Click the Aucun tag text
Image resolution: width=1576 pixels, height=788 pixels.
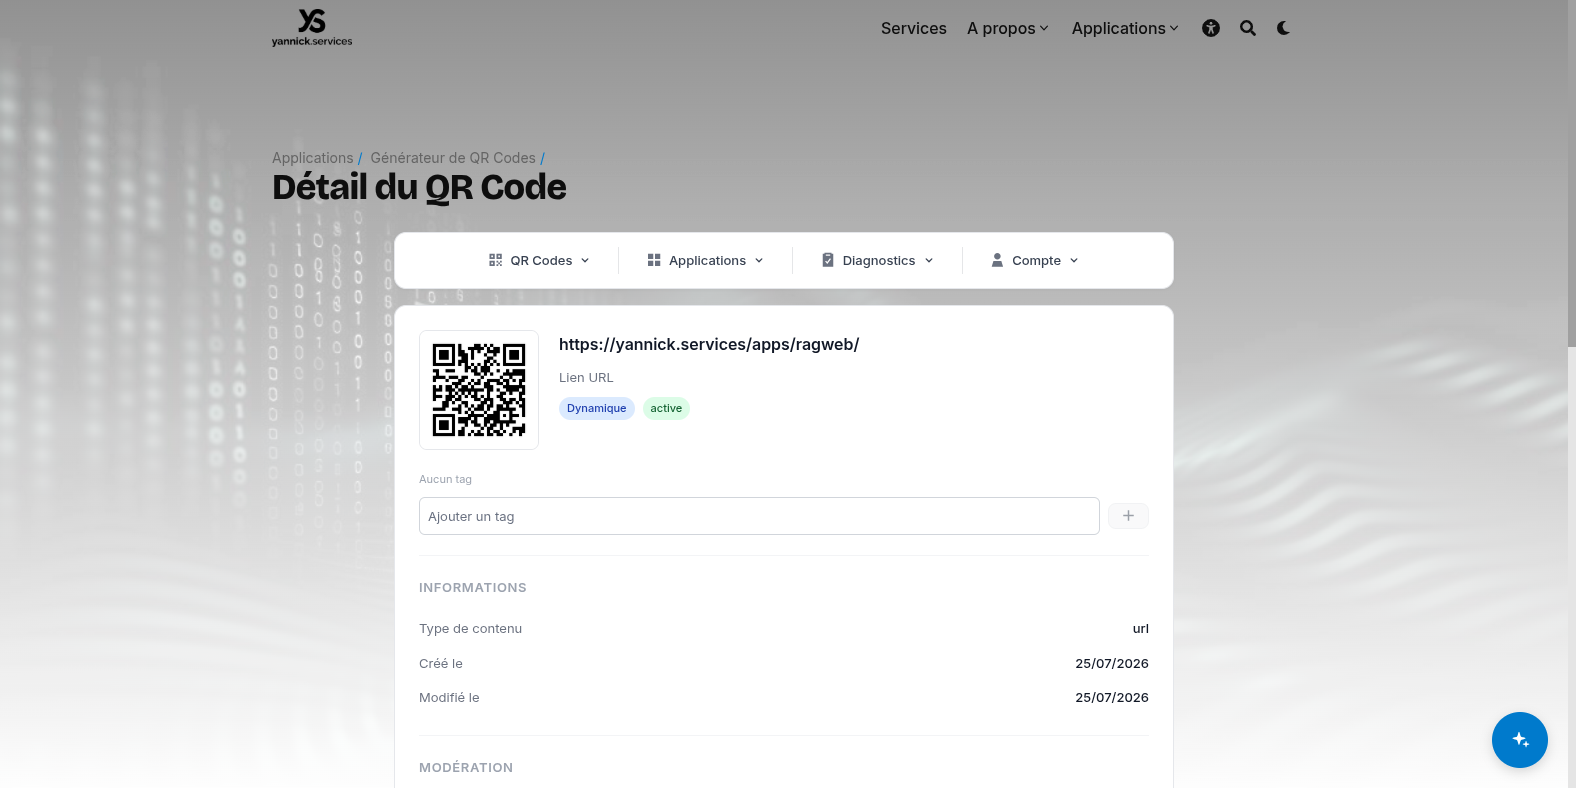coord(445,479)
